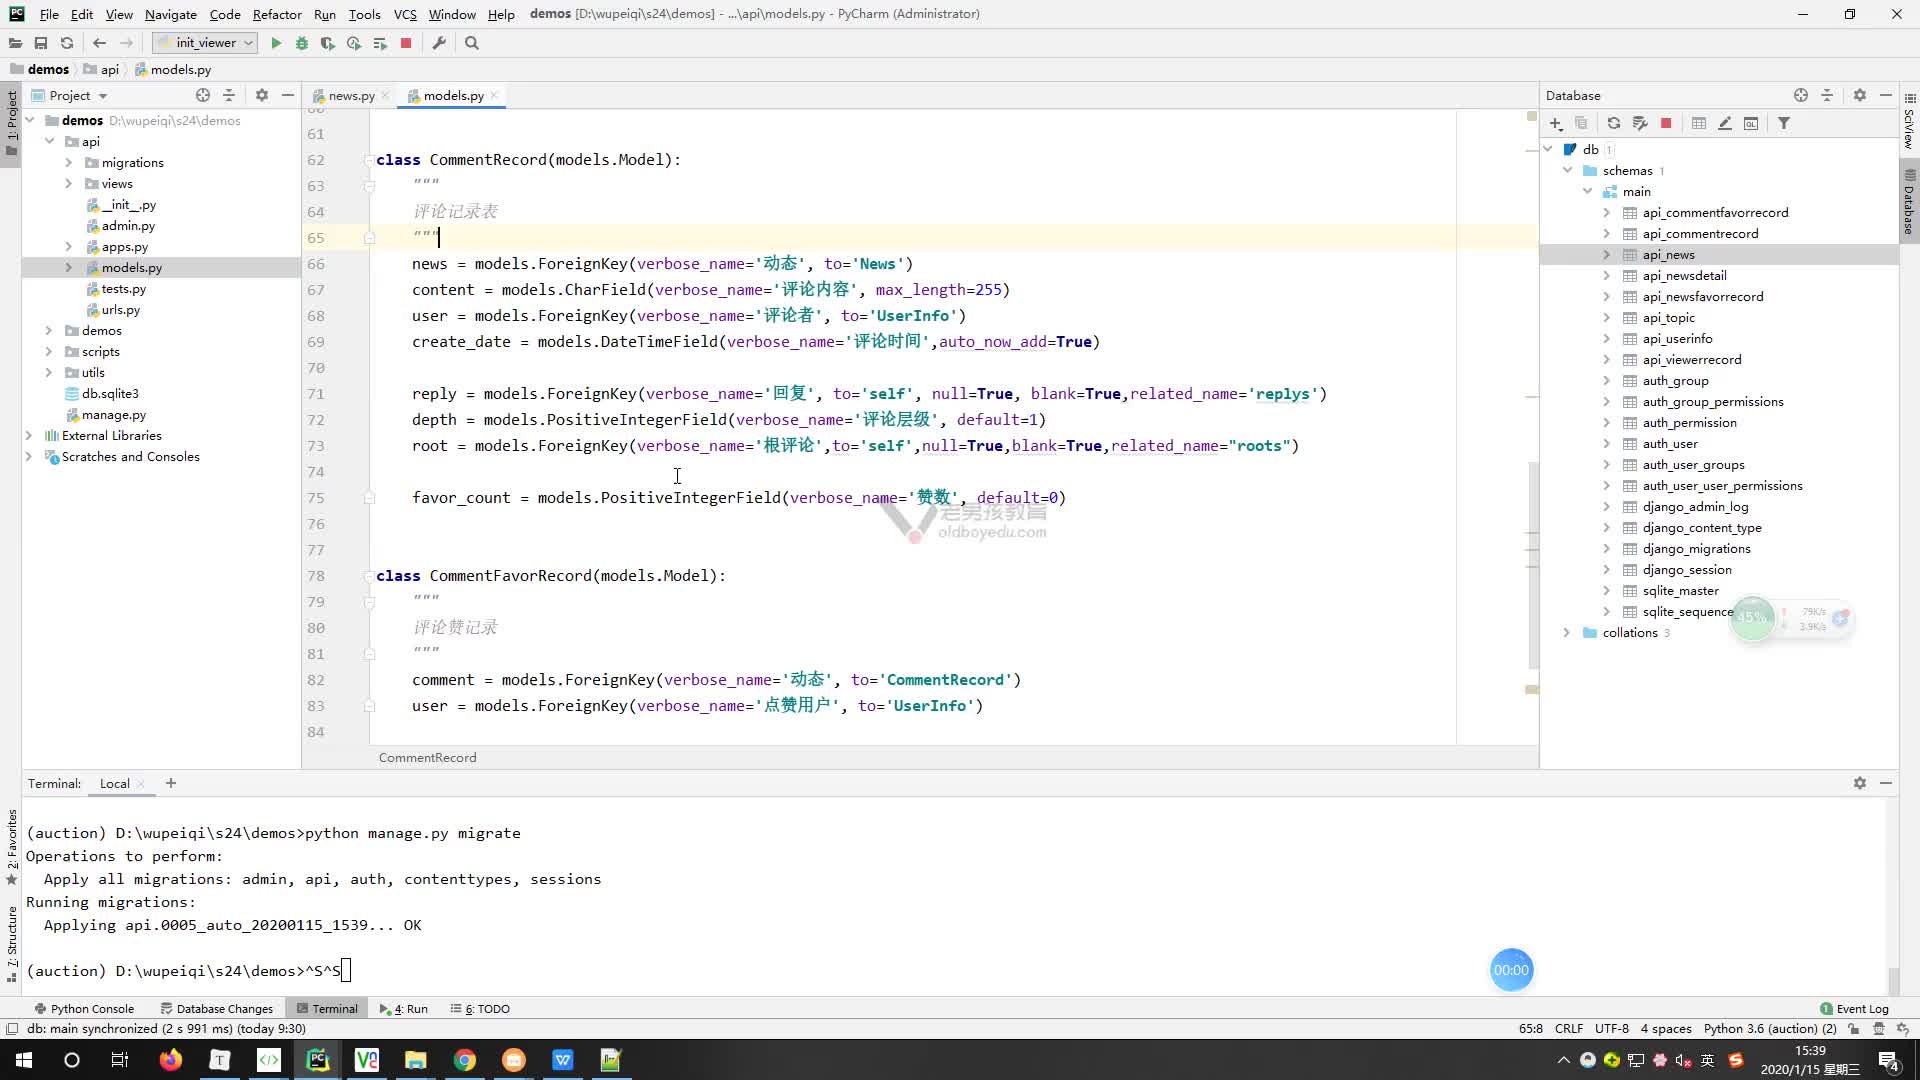Open the File menu

(x=49, y=14)
